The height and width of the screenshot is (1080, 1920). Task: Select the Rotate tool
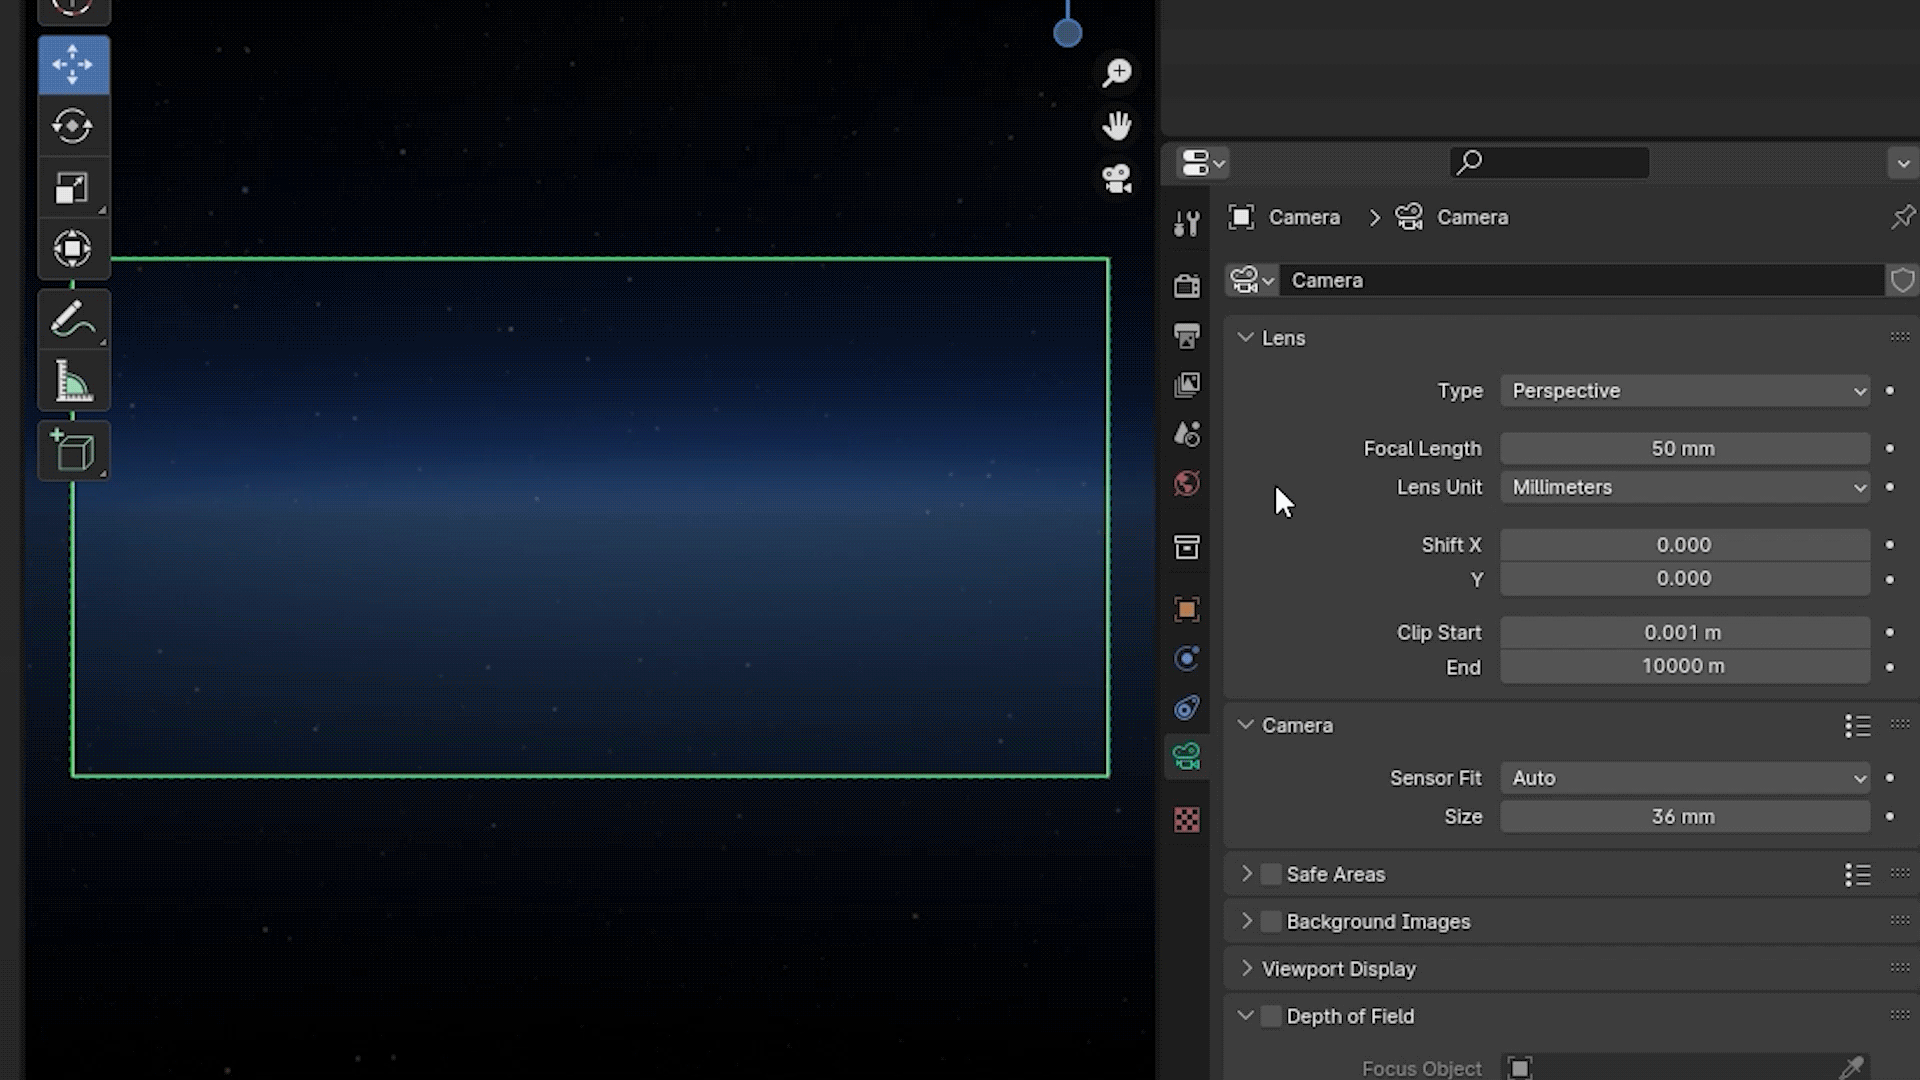[73, 127]
